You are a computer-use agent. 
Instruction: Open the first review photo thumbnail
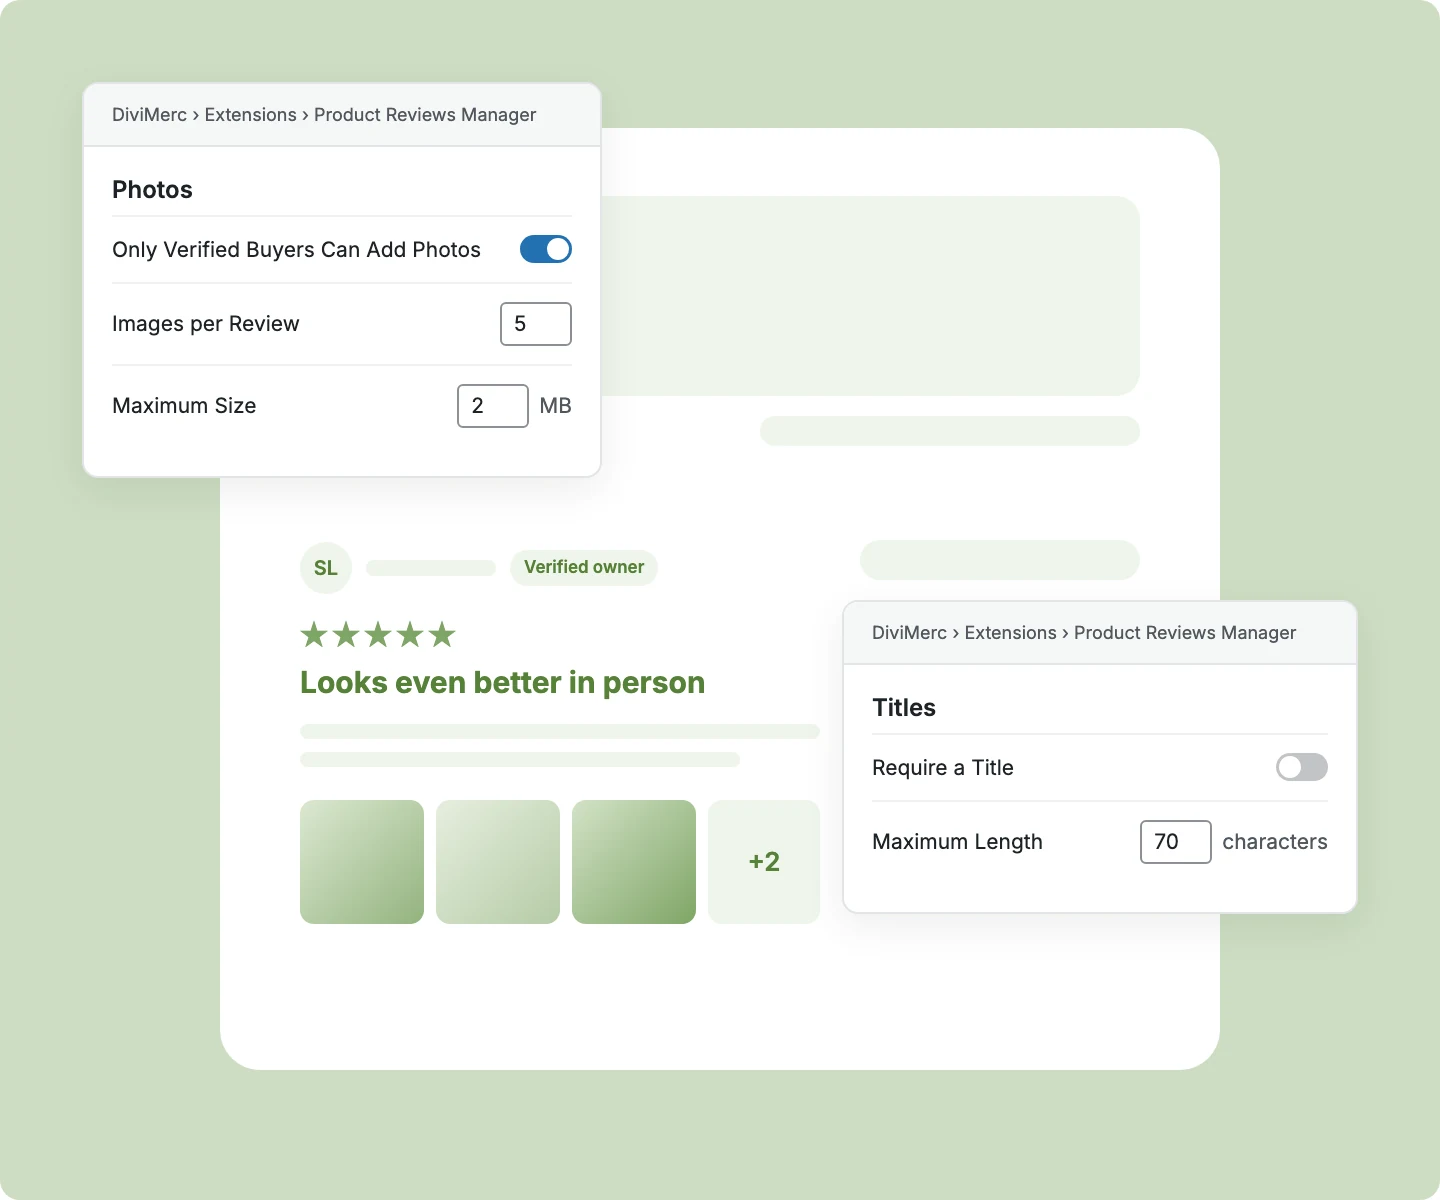(x=362, y=862)
